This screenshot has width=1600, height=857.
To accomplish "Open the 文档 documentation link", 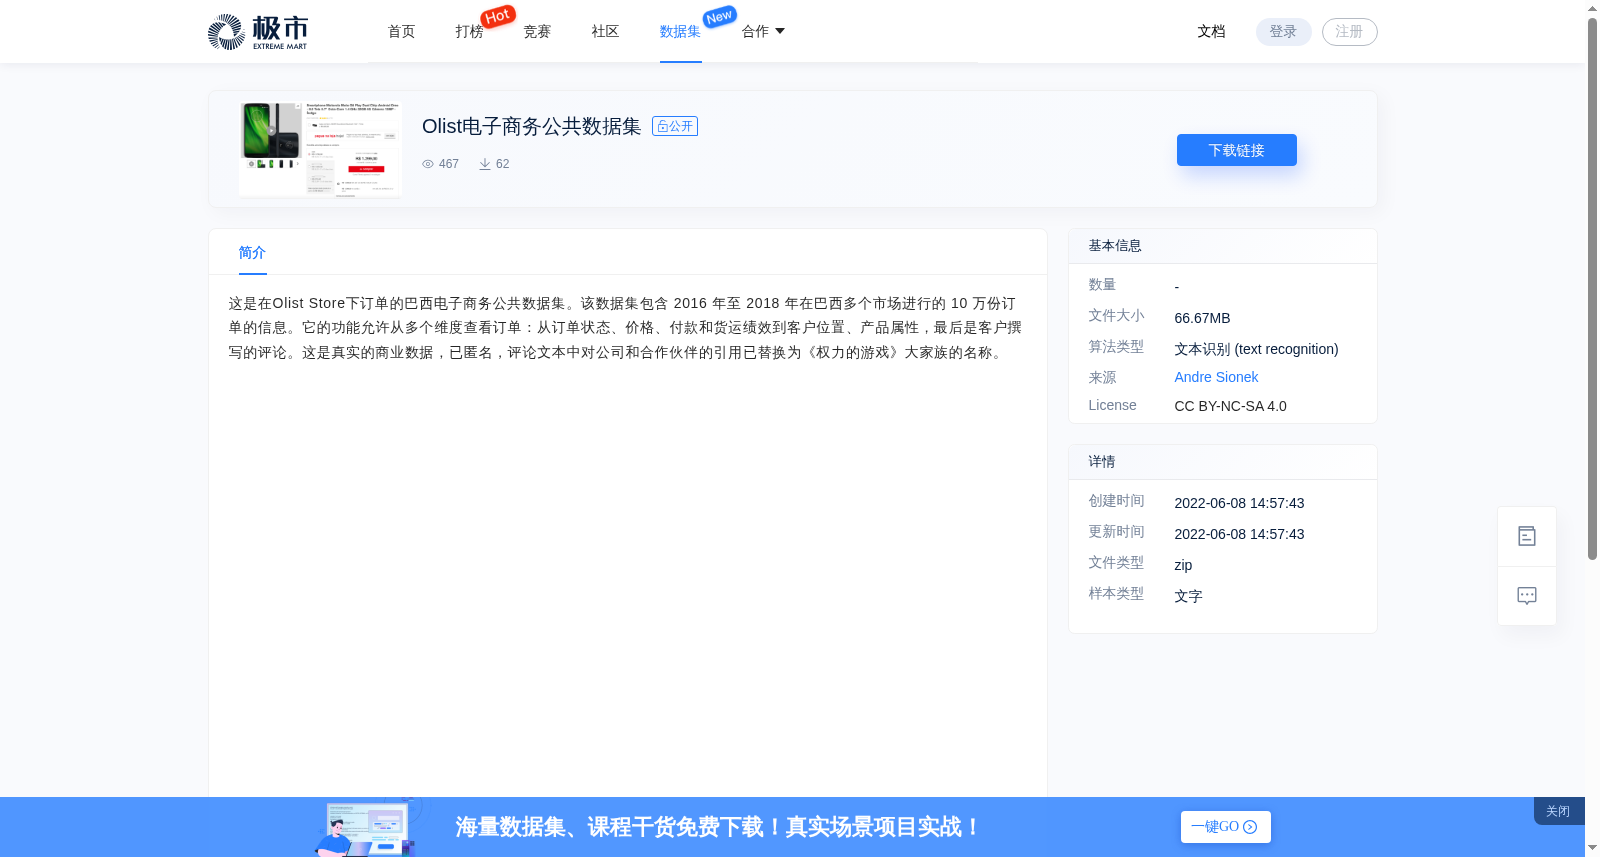I will click(1211, 32).
